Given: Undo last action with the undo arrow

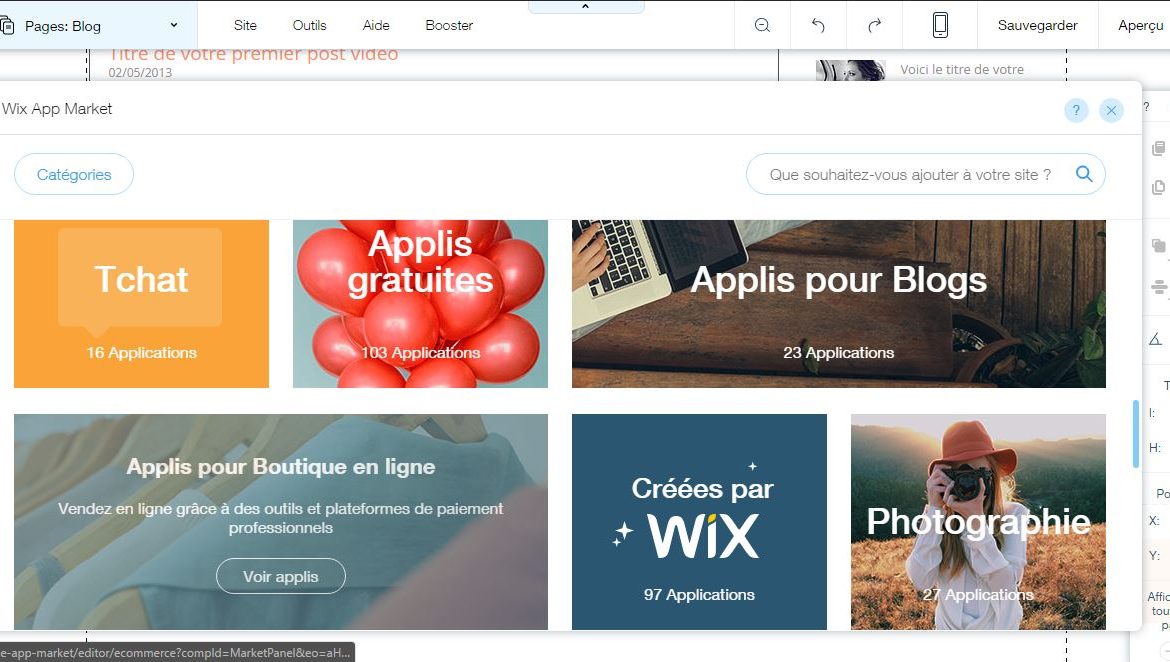Looking at the screenshot, I should tap(818, 25).
